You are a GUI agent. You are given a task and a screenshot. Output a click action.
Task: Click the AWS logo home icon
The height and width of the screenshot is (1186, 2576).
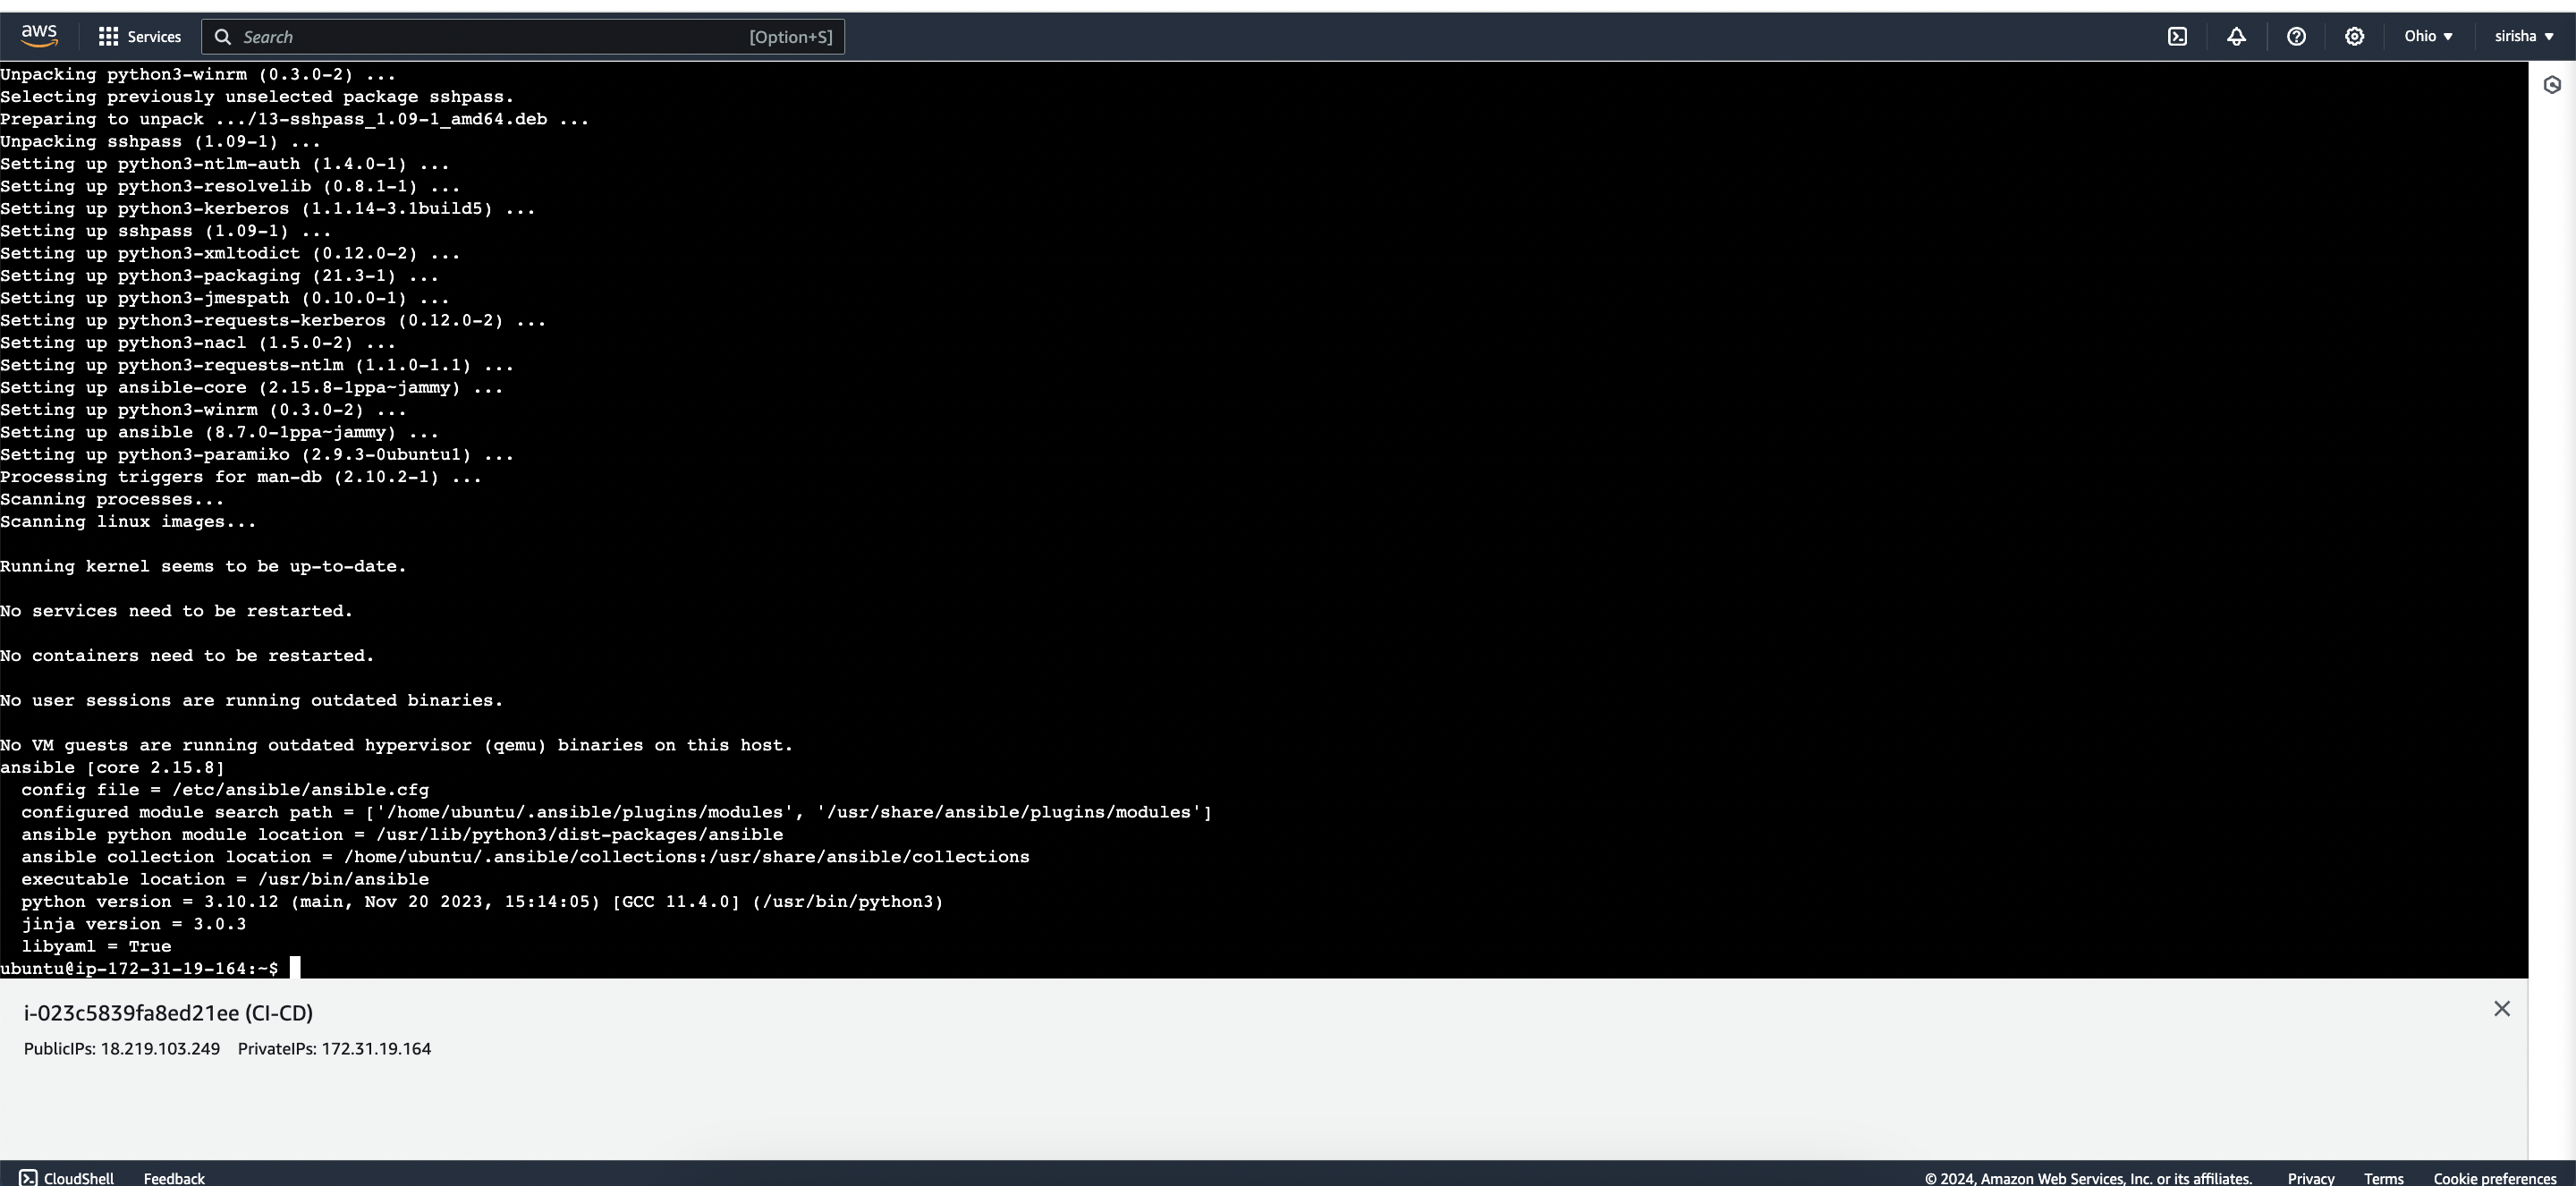click(x=39, y=36)
